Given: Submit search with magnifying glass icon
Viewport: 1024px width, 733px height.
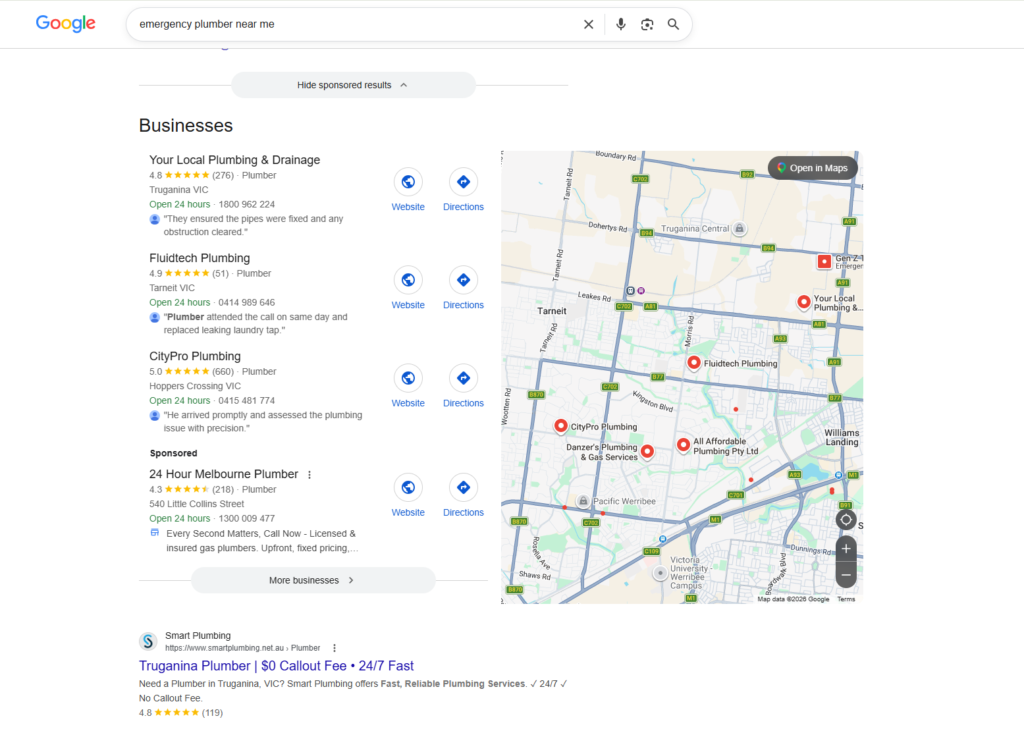Looking at the screenshot, I should pyautogui.click(x=673, y=24).
